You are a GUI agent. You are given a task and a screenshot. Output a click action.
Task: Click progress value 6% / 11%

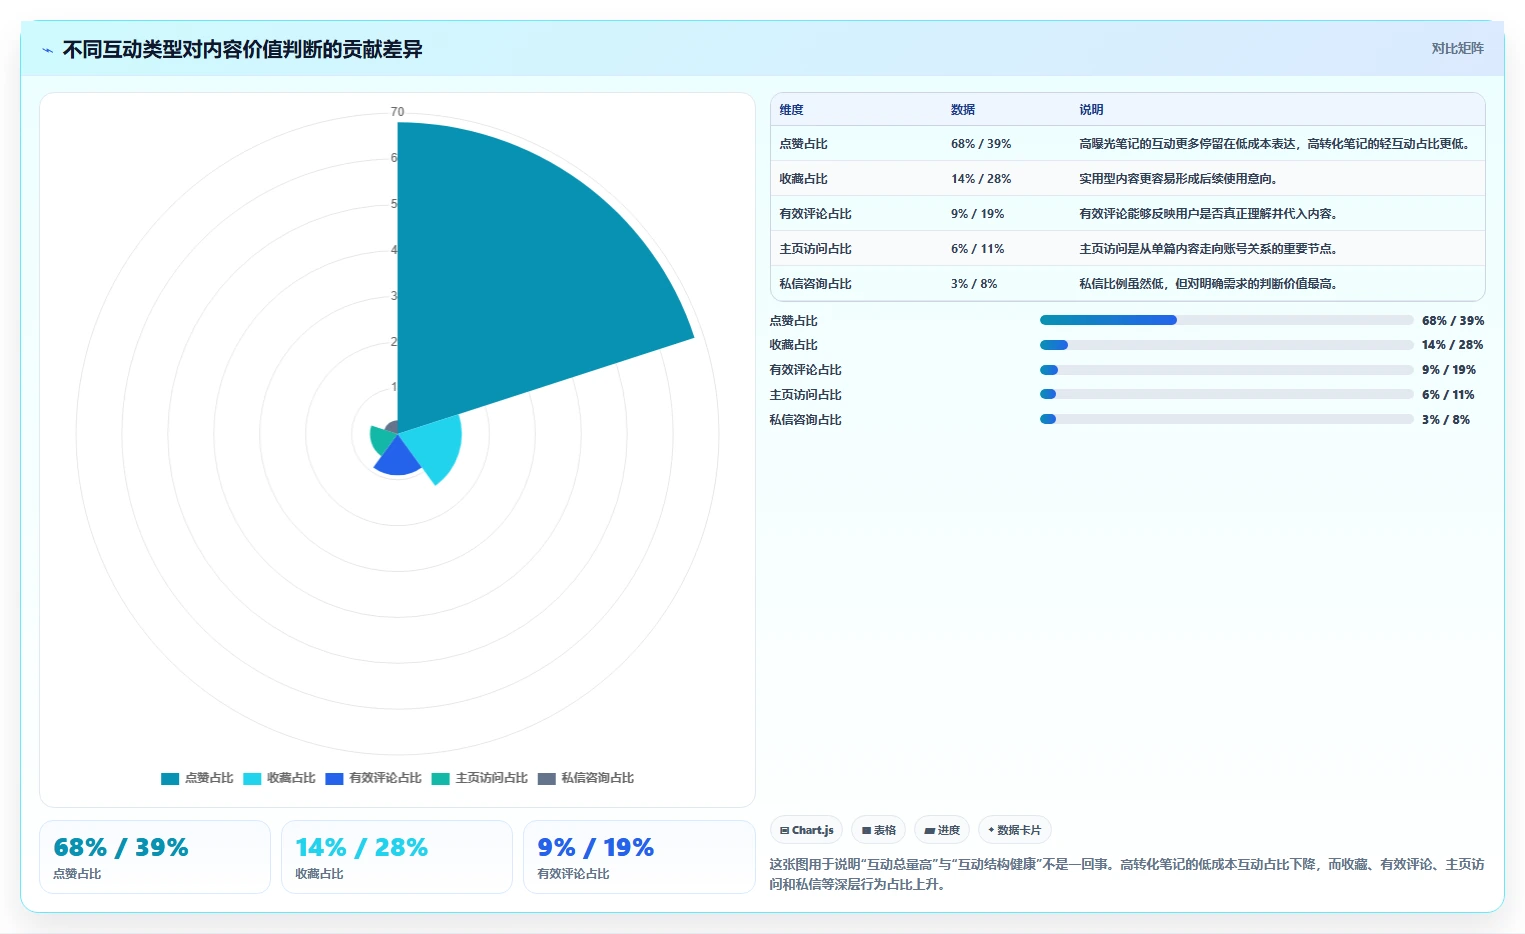click(1448, 395)
